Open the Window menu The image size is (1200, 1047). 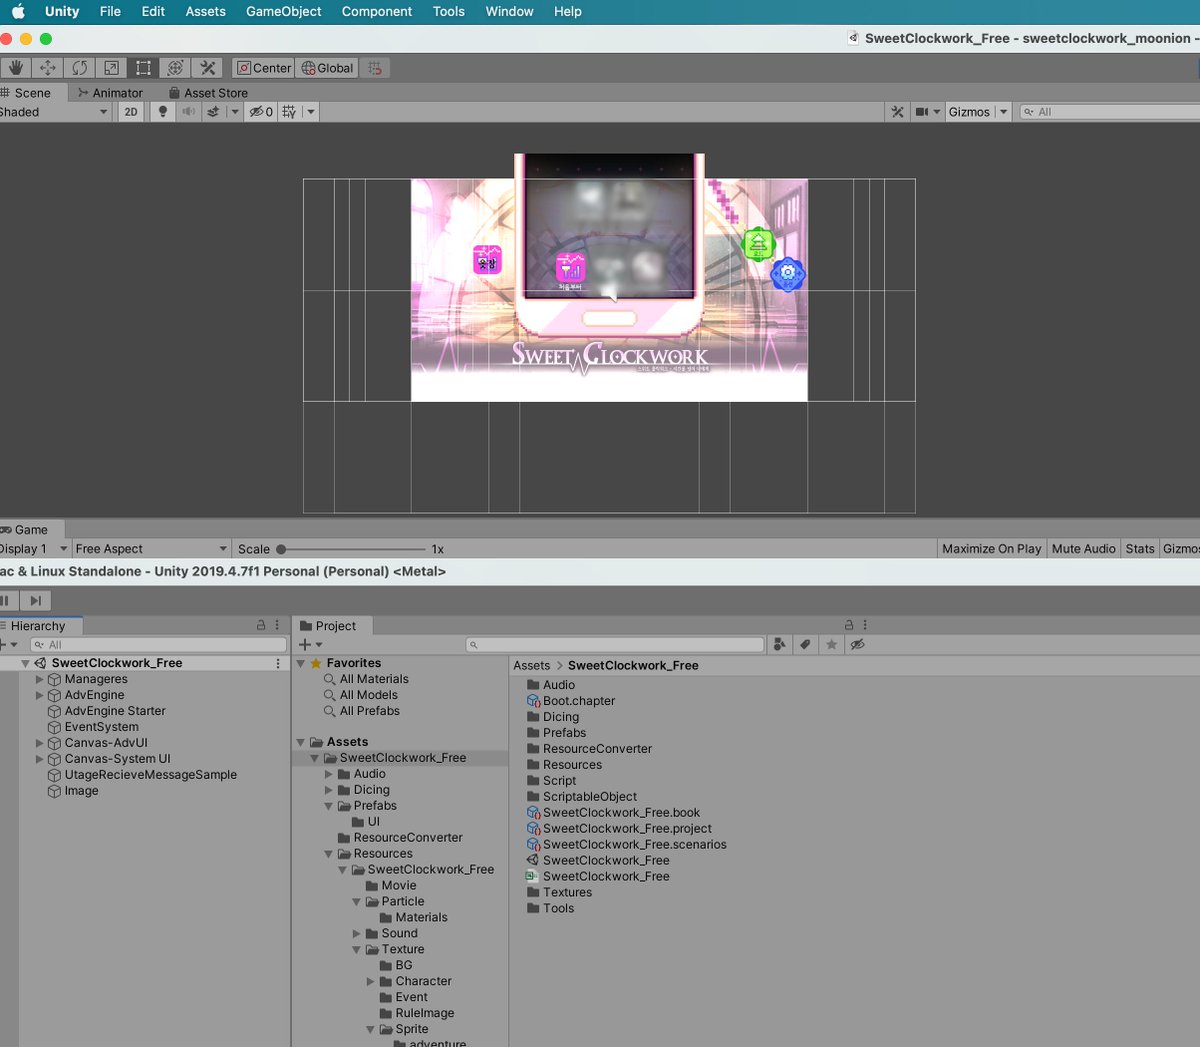509,12
